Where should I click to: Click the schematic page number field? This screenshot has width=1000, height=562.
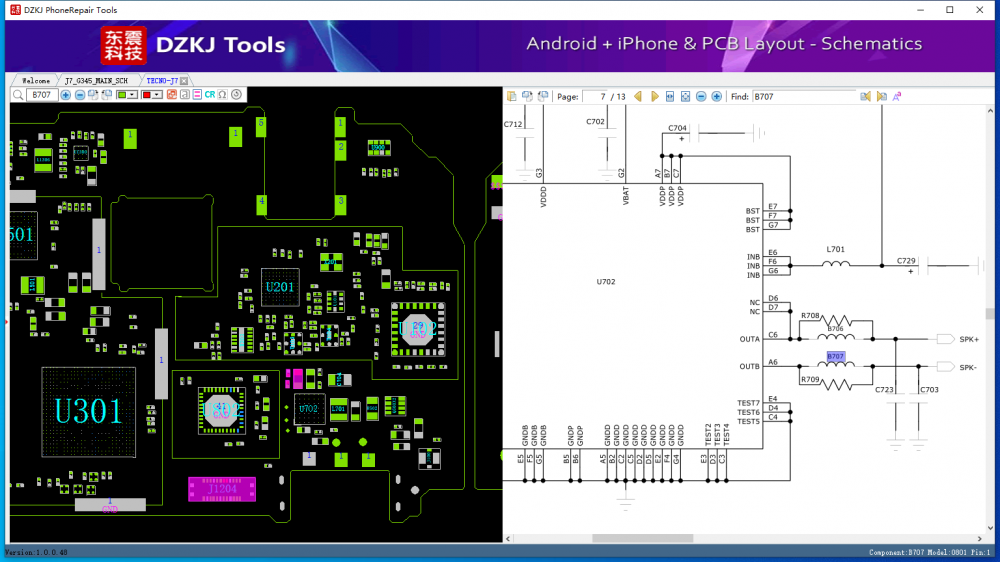[x=595, y=96]
